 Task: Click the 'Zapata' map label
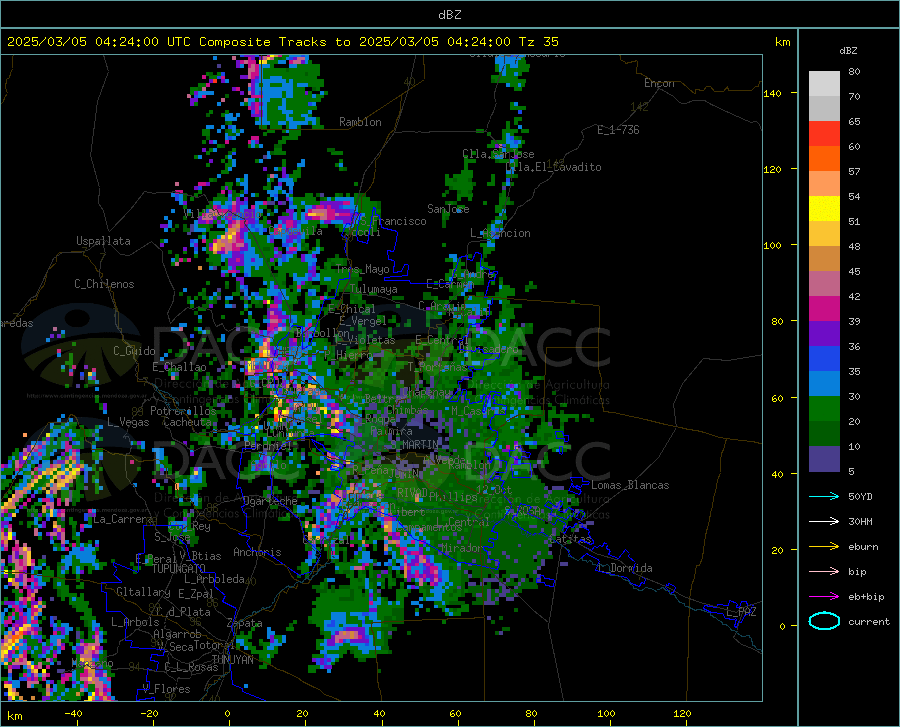[x=245, y=623]
